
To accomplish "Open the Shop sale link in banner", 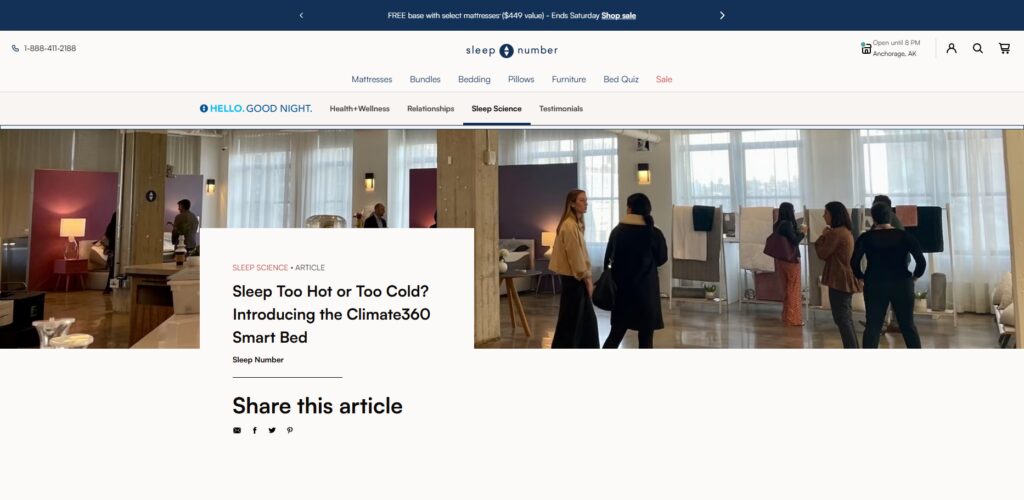I will click(618, 16).
